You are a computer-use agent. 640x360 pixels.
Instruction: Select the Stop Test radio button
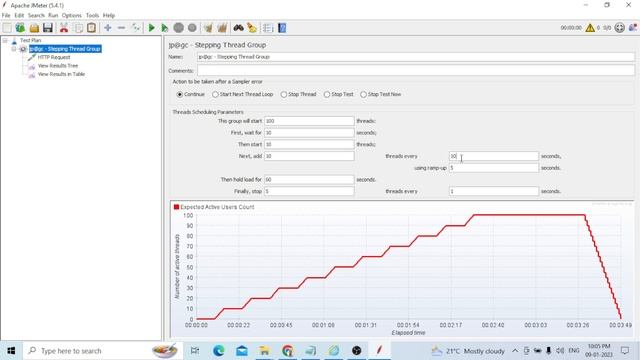coord(327,94)
